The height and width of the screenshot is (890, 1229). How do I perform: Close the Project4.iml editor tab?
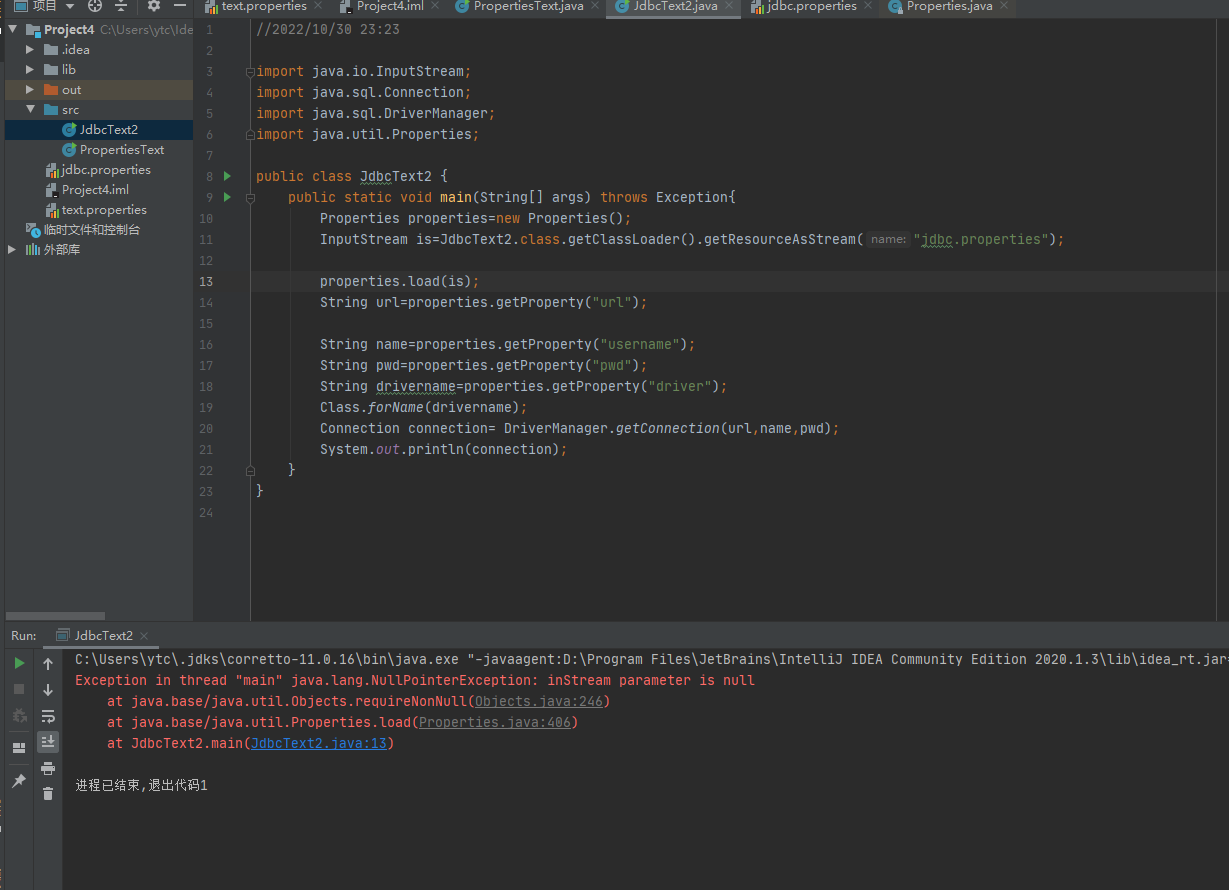tap(436, 6)
